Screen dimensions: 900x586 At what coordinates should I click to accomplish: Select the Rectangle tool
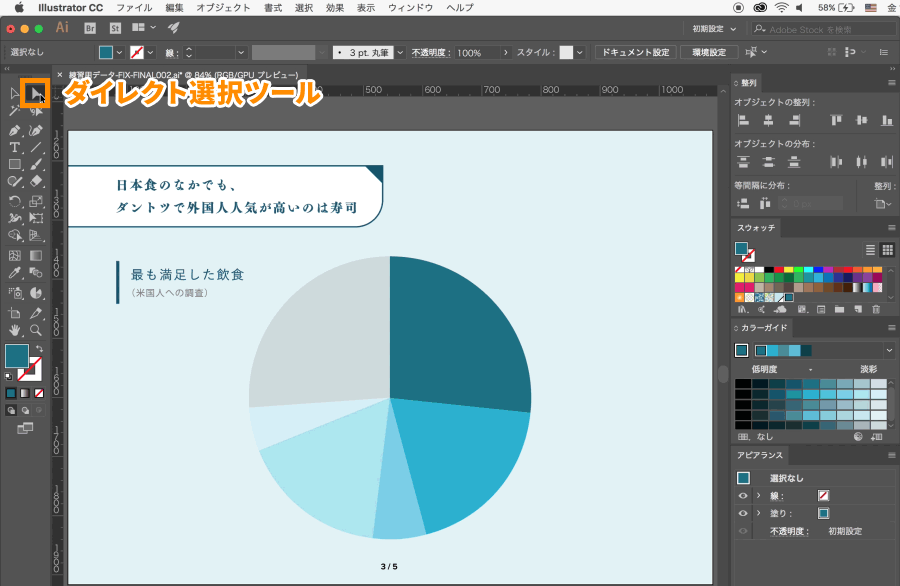click(x=17, y=163)
